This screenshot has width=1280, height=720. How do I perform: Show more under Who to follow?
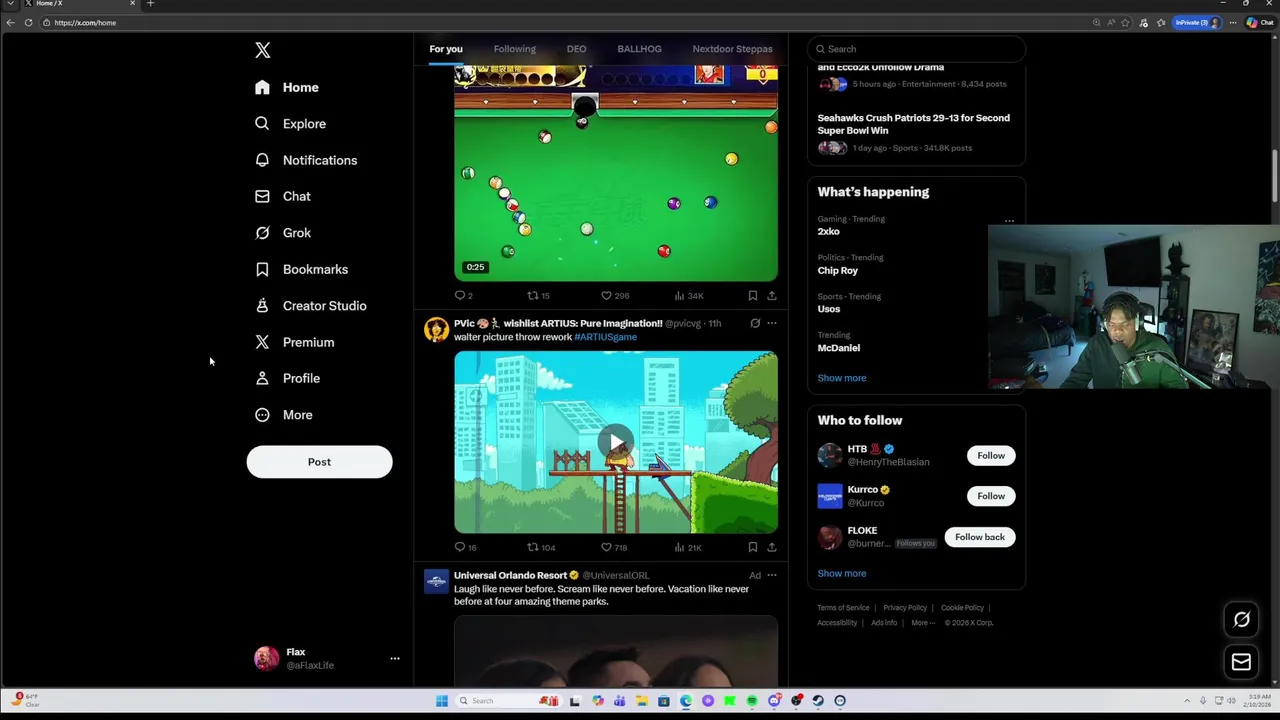[841, 573]
